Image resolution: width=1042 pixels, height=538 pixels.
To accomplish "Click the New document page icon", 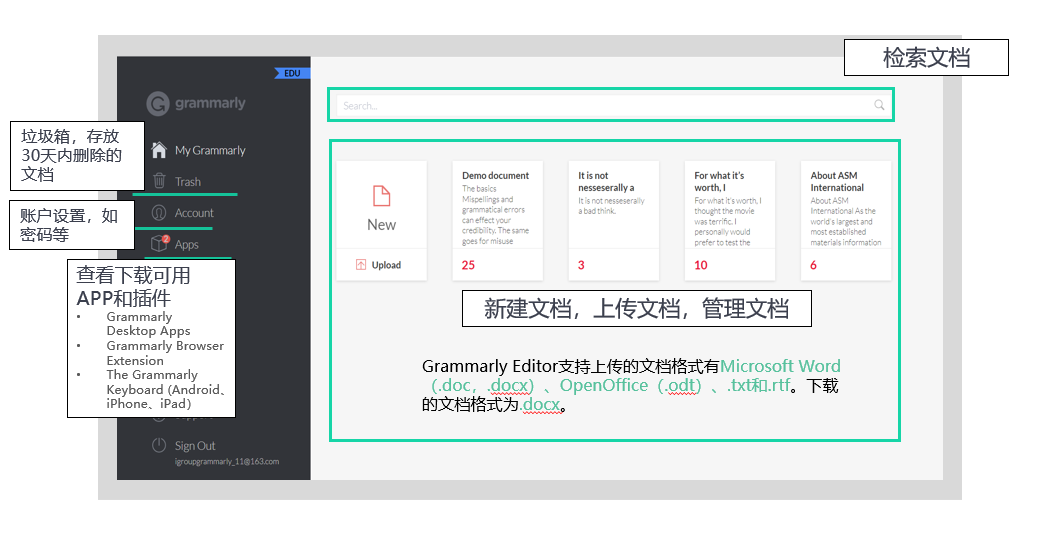I will (x=381, y=196).
